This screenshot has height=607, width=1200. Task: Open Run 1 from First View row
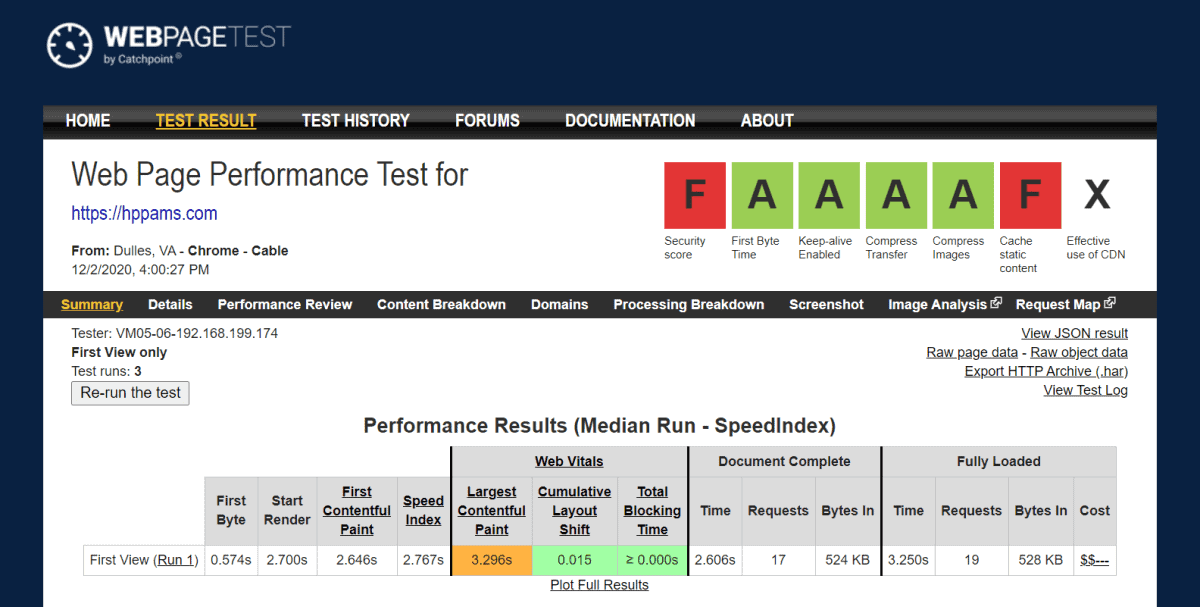(176, 560)
